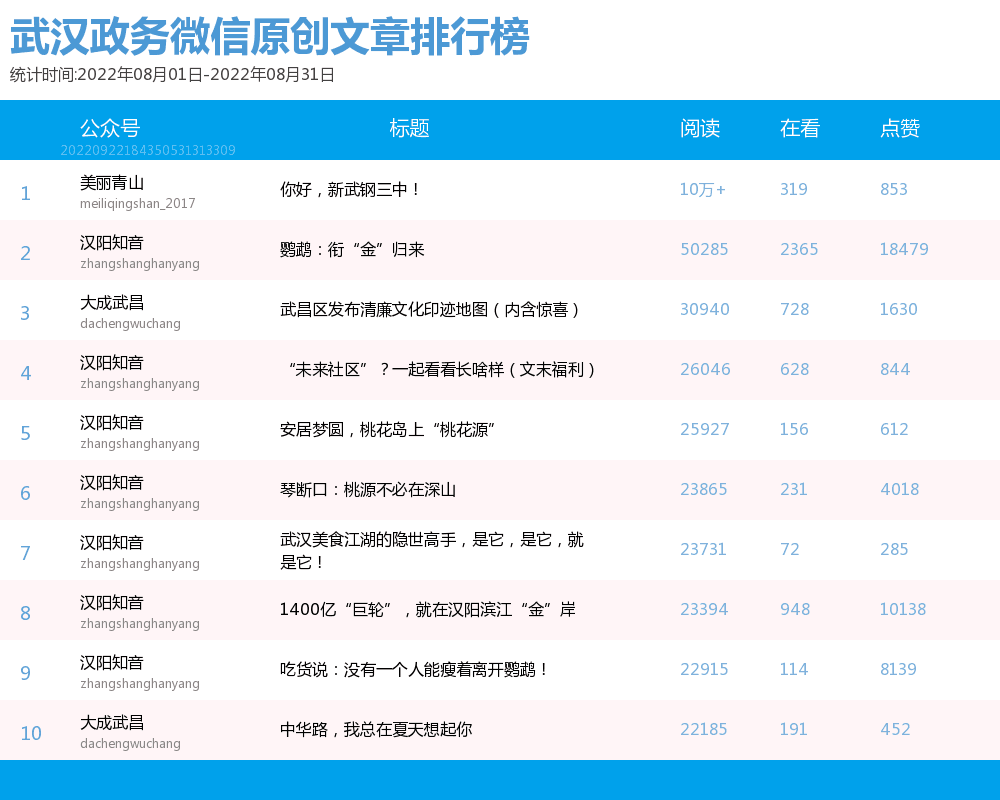
Task: Open article 你好，新武钢三中！
Action: coord(350,189)
